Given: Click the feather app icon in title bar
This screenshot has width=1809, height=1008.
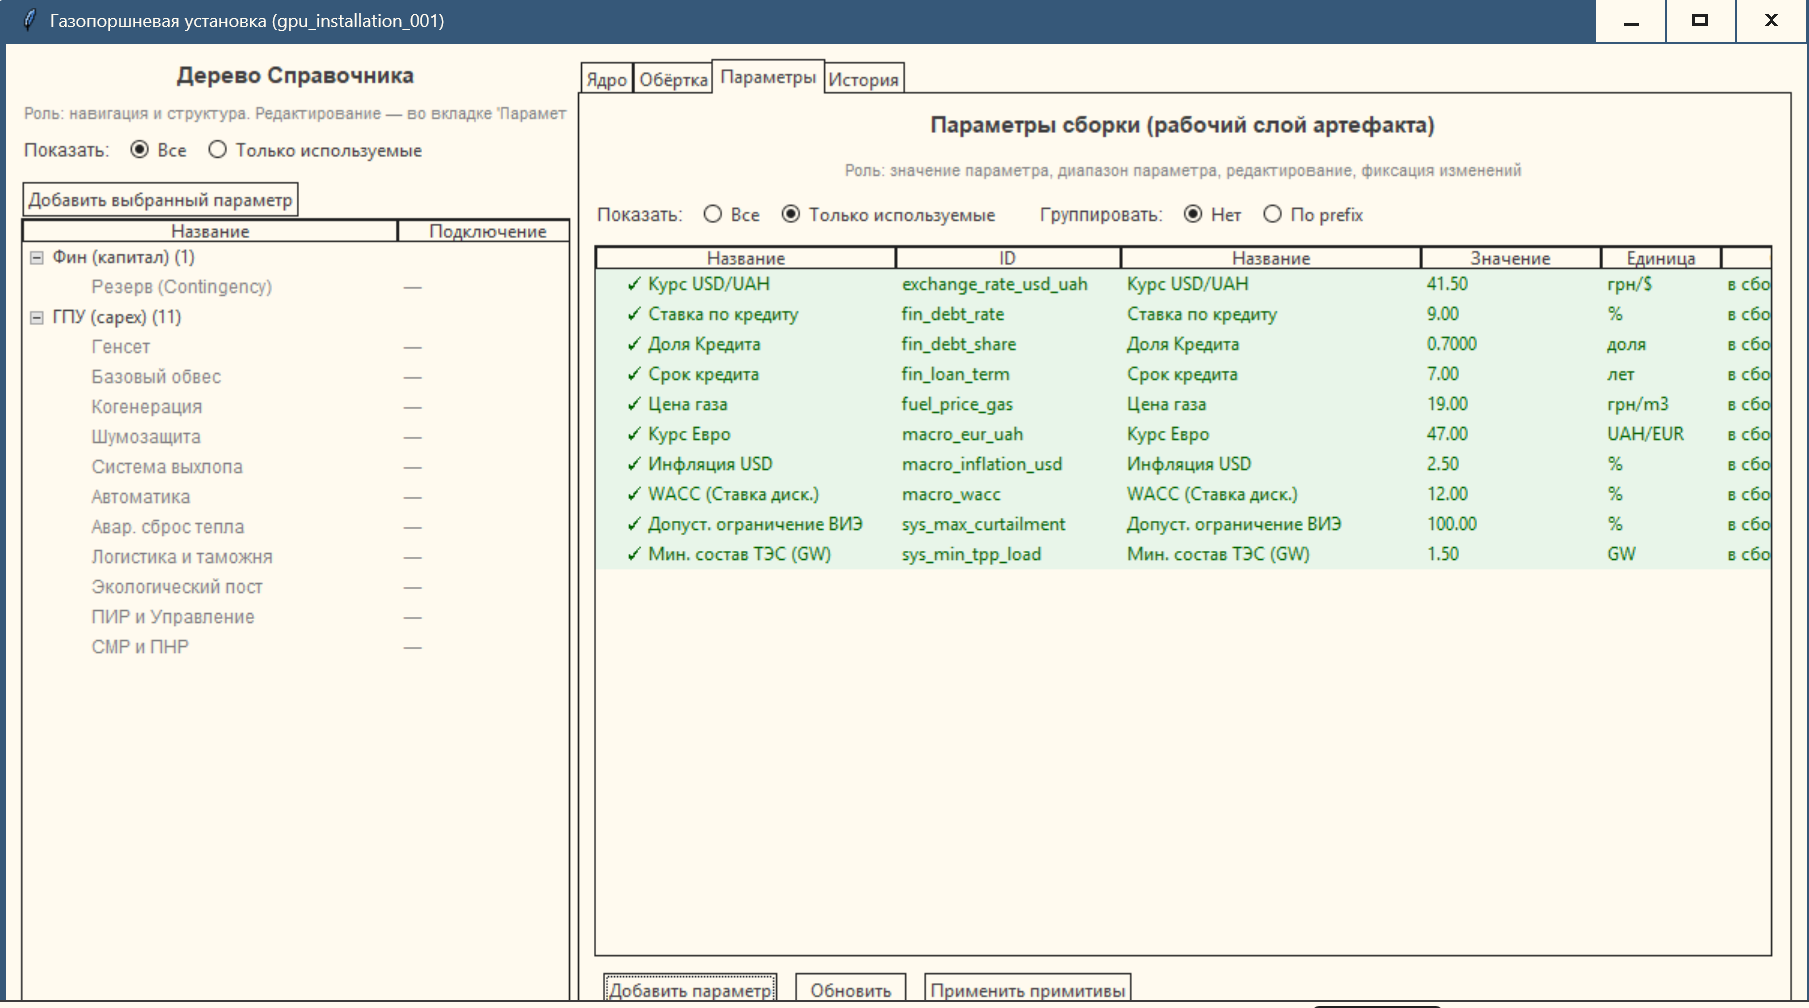Looking at the screenshot, I should click(29, 20).
